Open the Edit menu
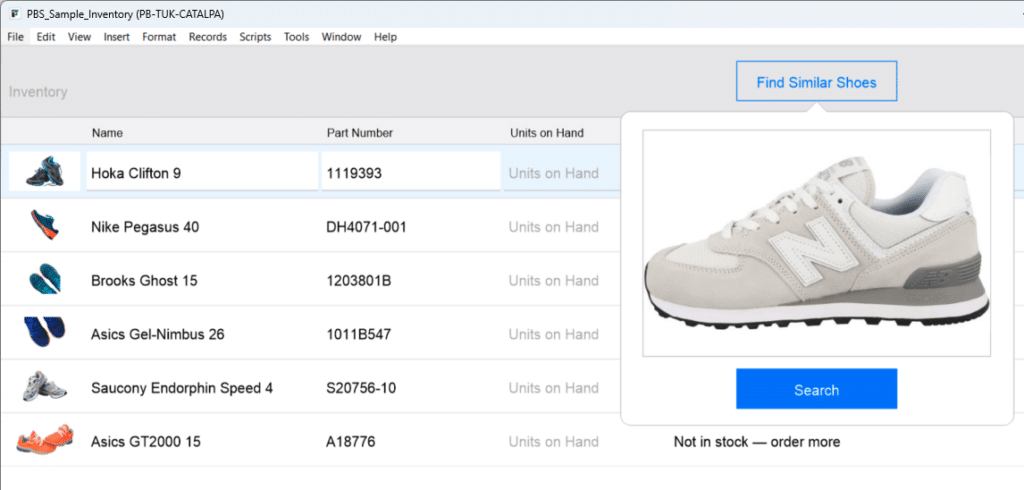This screenshot has height=490, width=1024. [46, 37]
